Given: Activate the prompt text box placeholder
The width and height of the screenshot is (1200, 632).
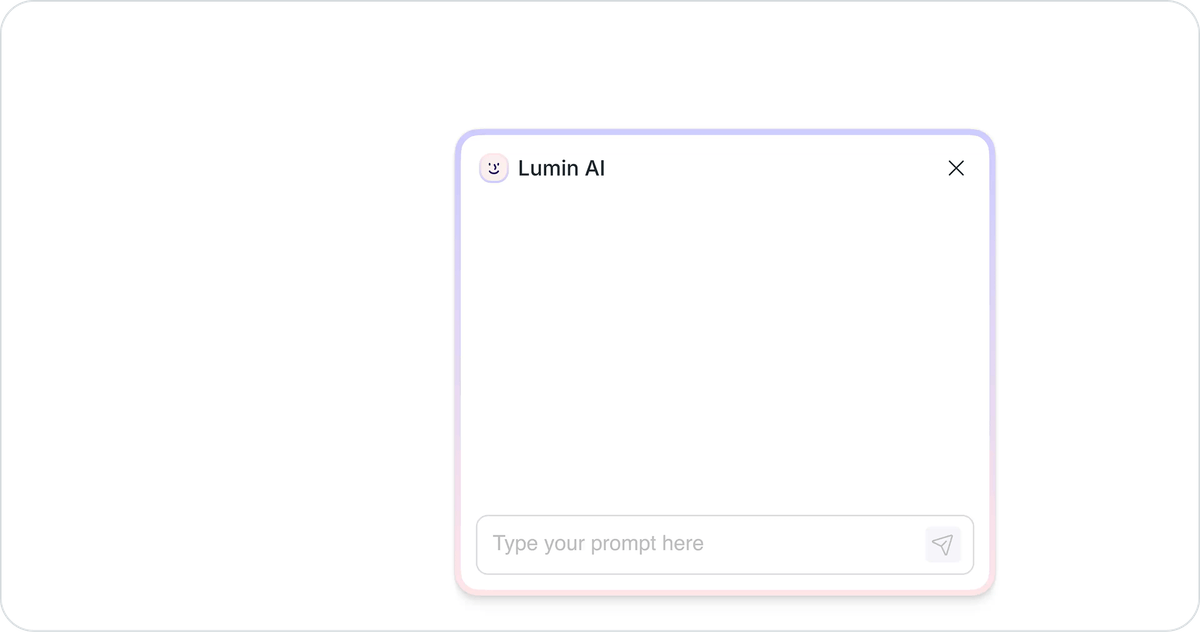Looking at the screenshot, I should pyautogui.click(x=599, y=544).
